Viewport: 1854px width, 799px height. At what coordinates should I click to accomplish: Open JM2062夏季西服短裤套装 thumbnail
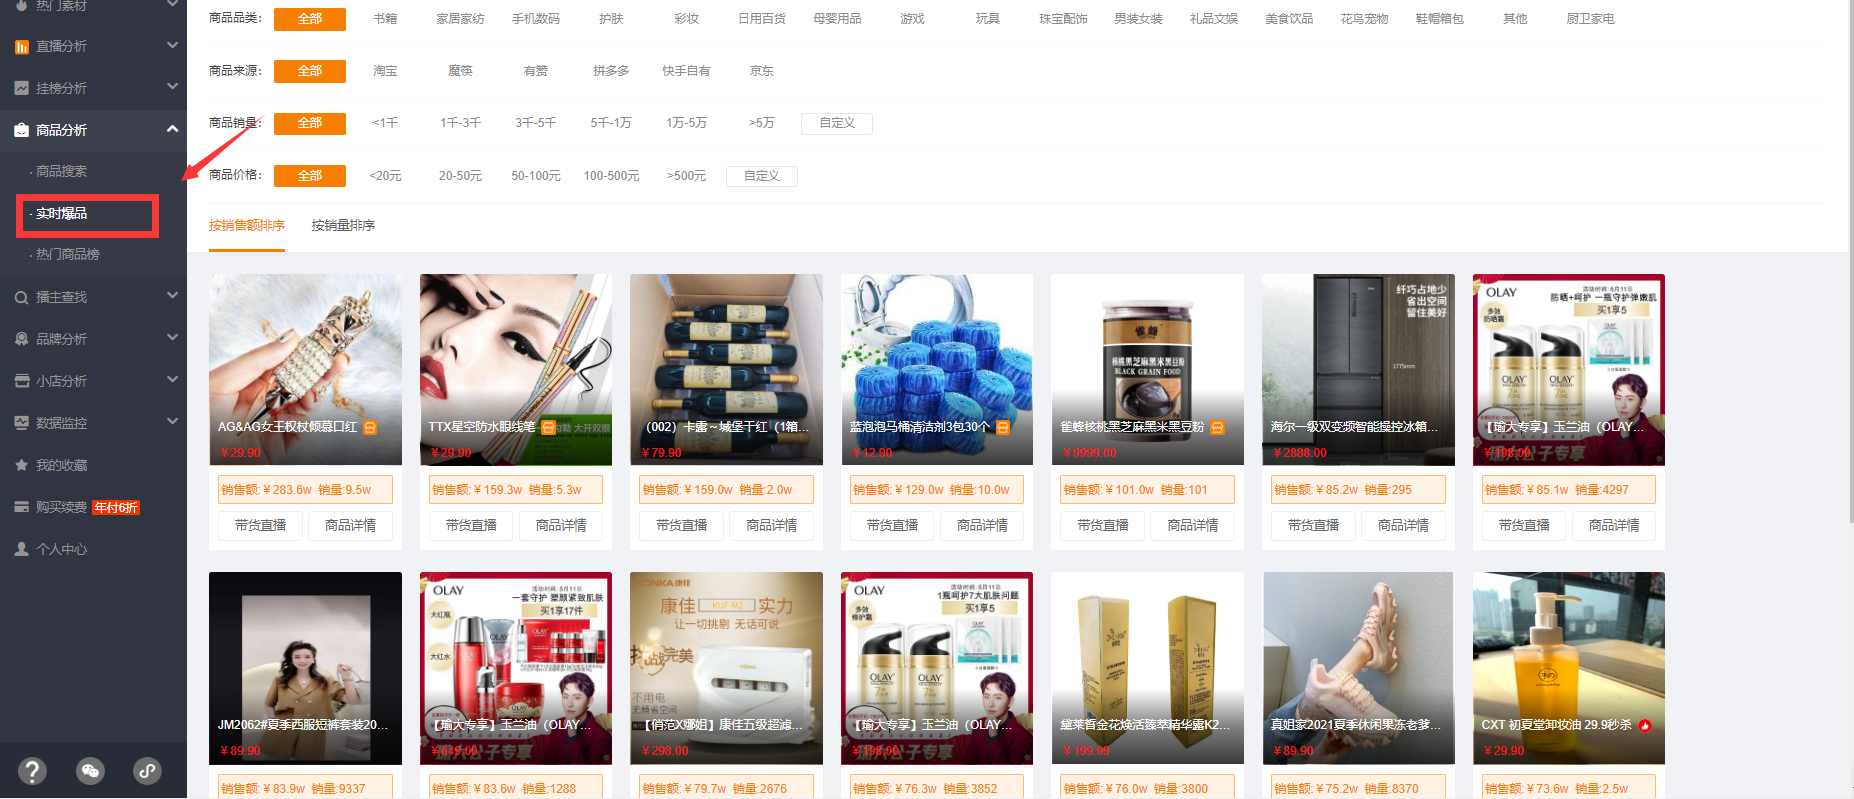pos(305,668)
